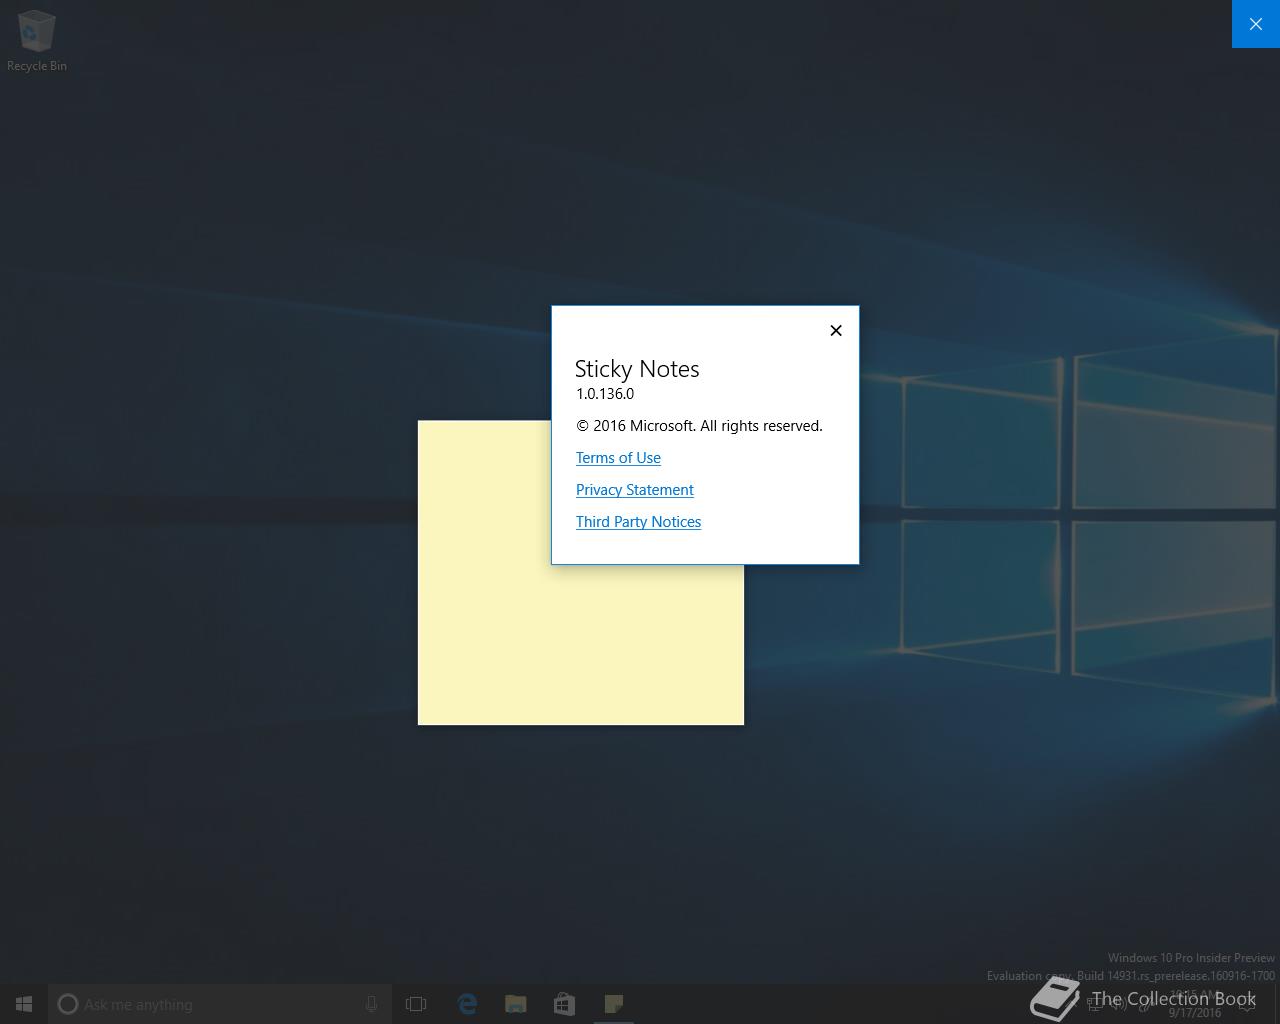This screenshot has height=1024, width=1280.
Task: Open the Windows Start menu
Action: click(x=24, y=1004)
